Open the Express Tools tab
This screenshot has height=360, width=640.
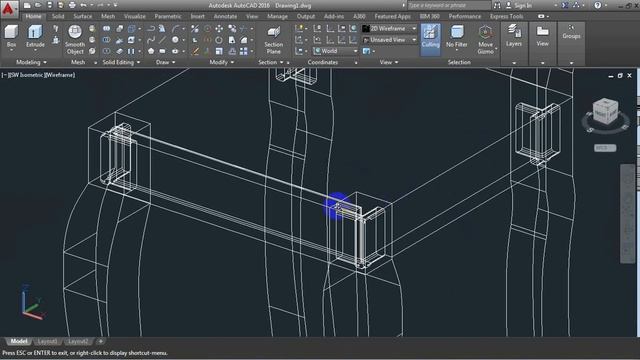coord(507,16)
